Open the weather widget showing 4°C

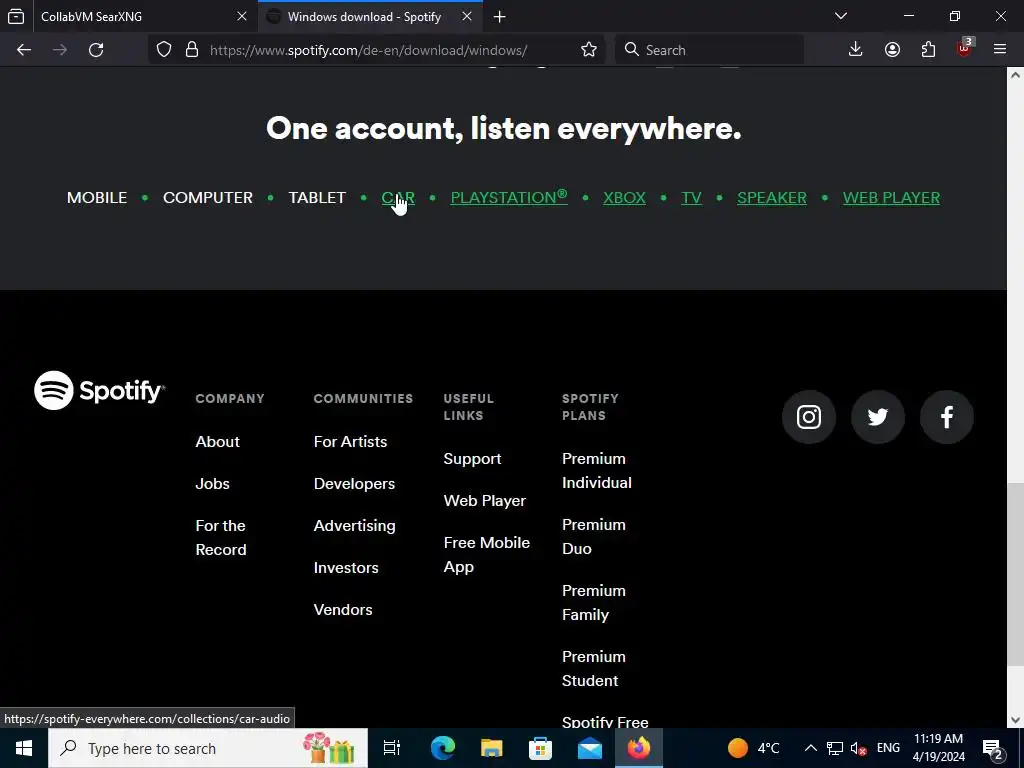click(x=754, y=748)
